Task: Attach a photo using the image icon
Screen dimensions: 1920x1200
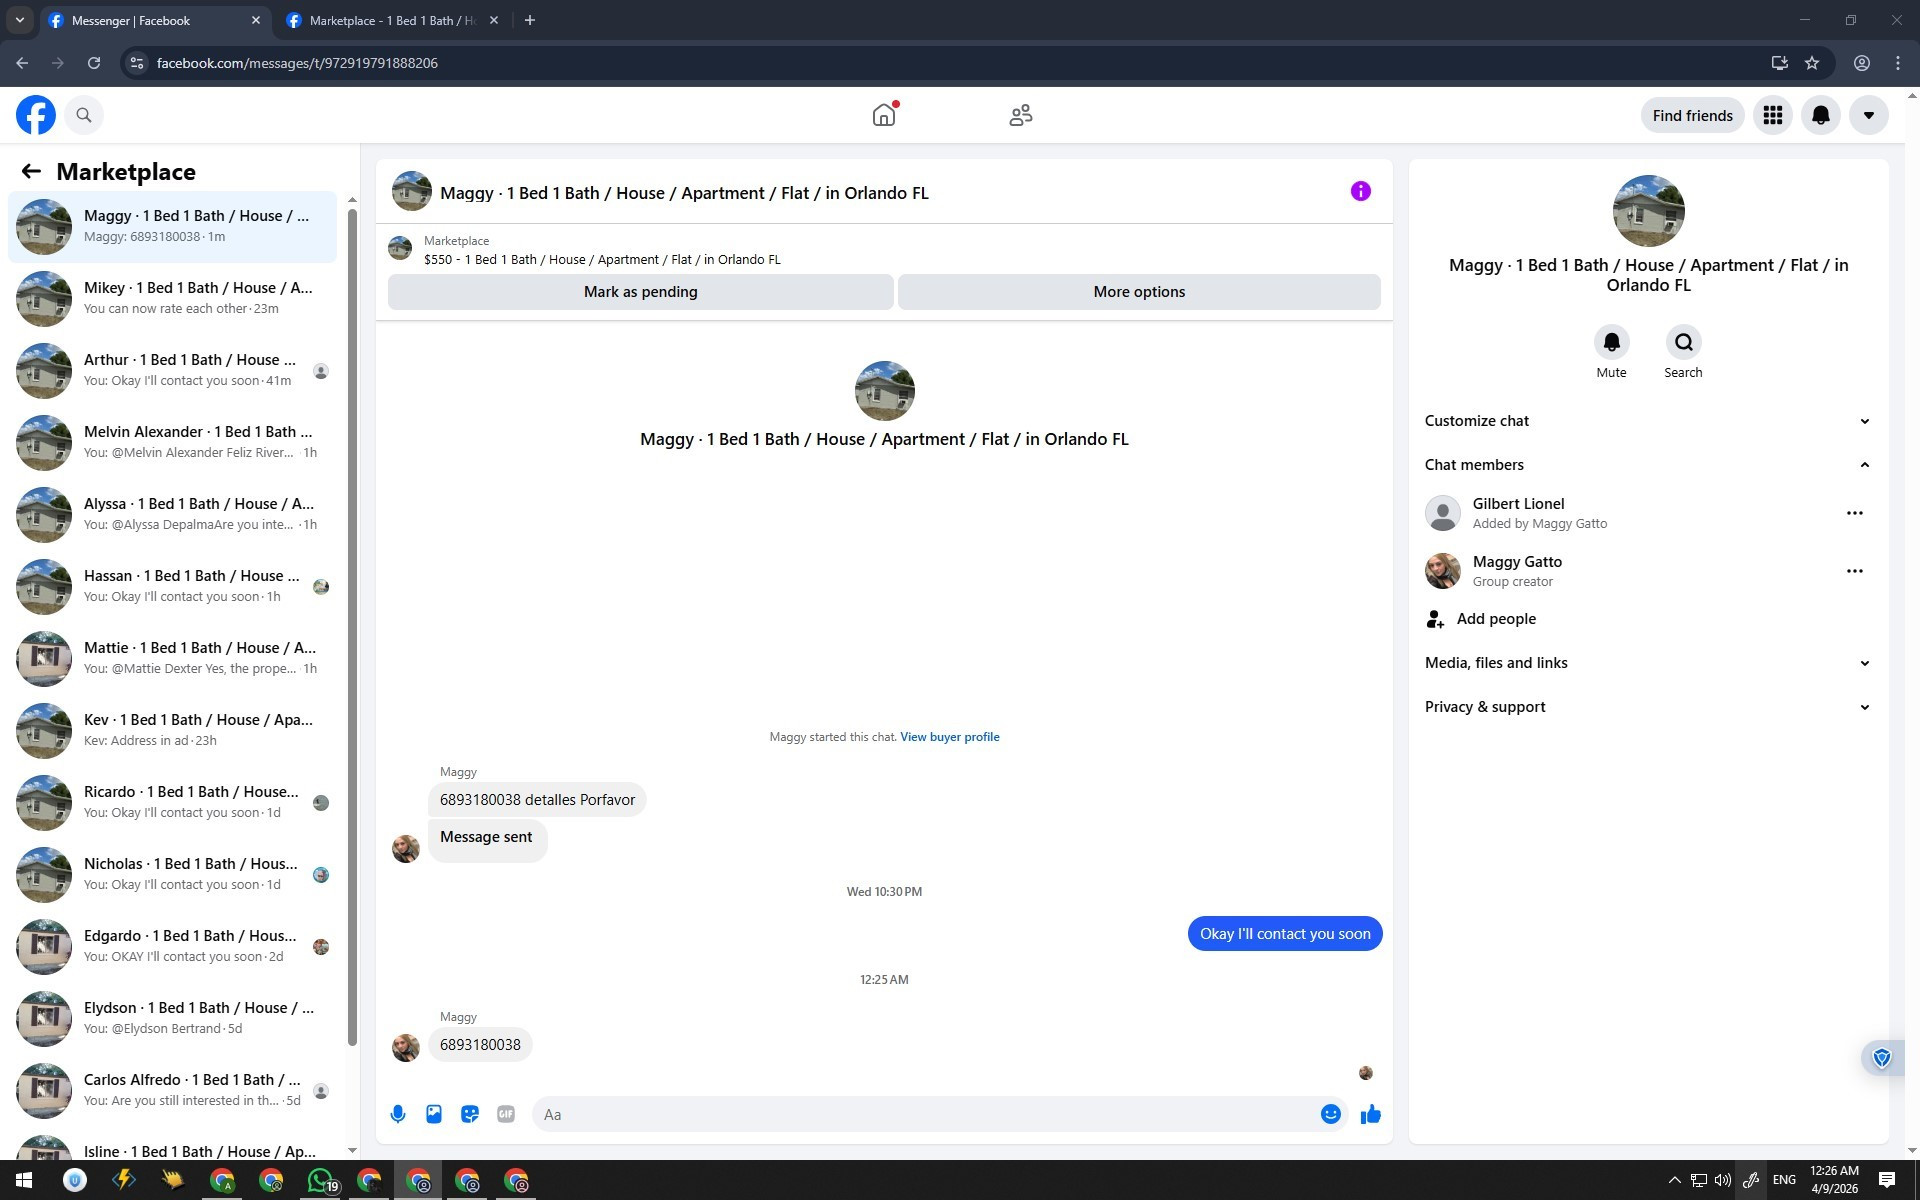Action: (x=434, y=1114)
